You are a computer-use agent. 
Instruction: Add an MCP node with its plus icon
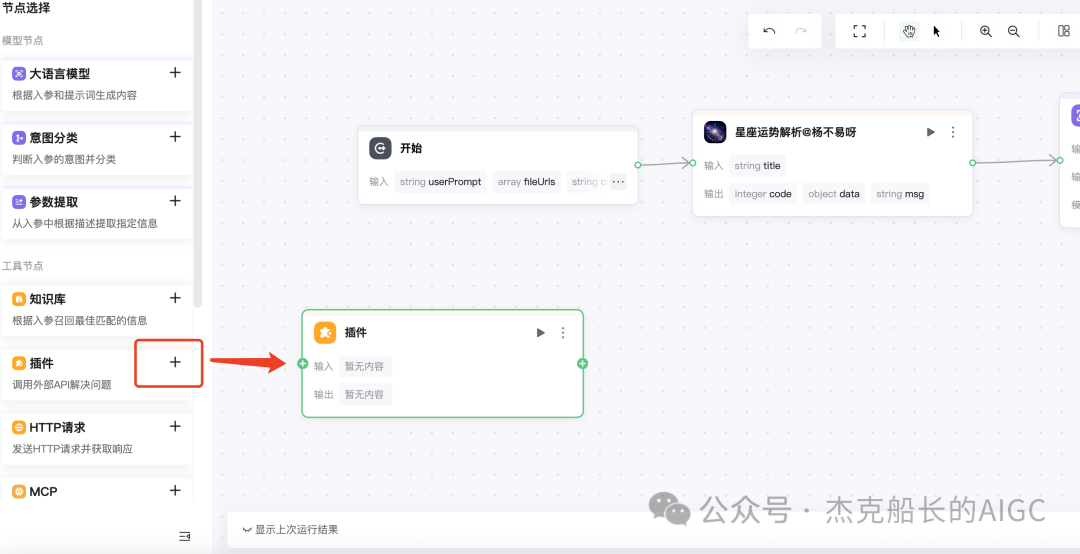coord(175,490)
